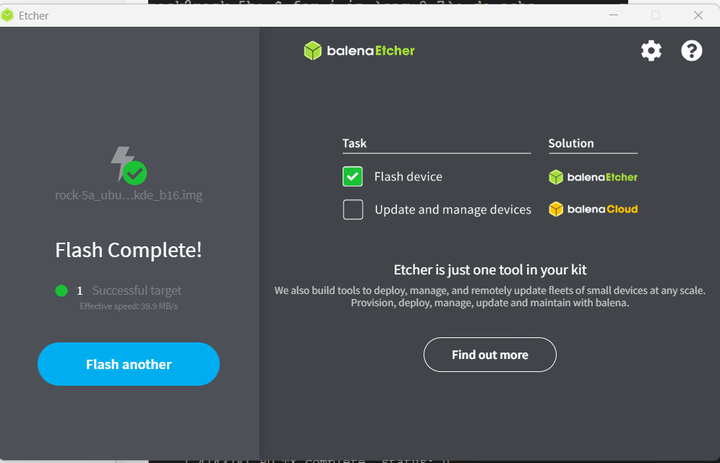Open the help question mark icon

click(692, 51)
